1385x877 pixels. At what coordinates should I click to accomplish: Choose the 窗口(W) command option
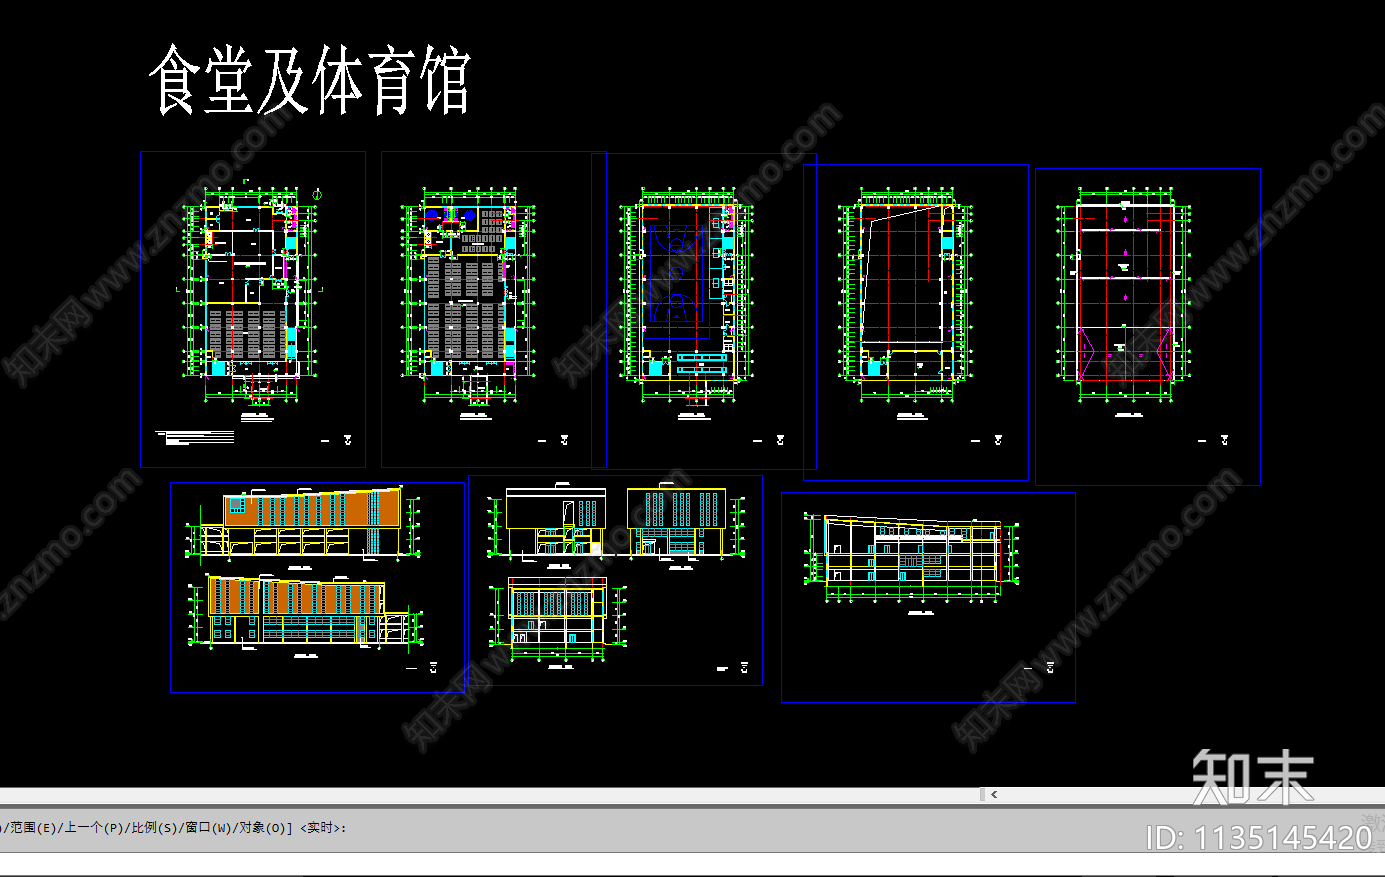[x=209, y=828]
